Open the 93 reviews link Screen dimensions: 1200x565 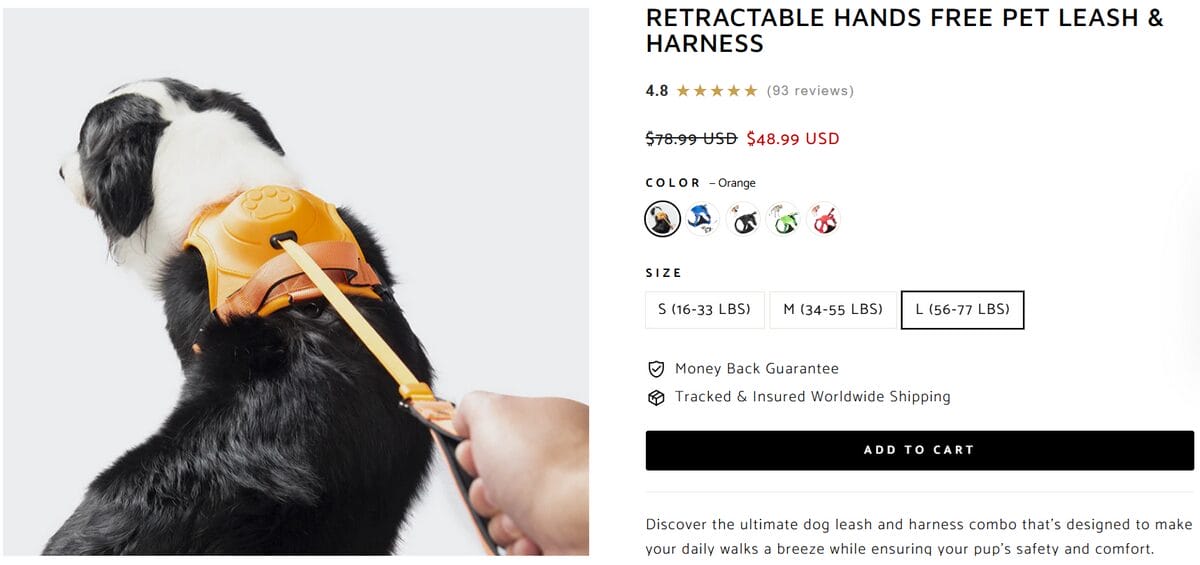[x=810, y=91]
